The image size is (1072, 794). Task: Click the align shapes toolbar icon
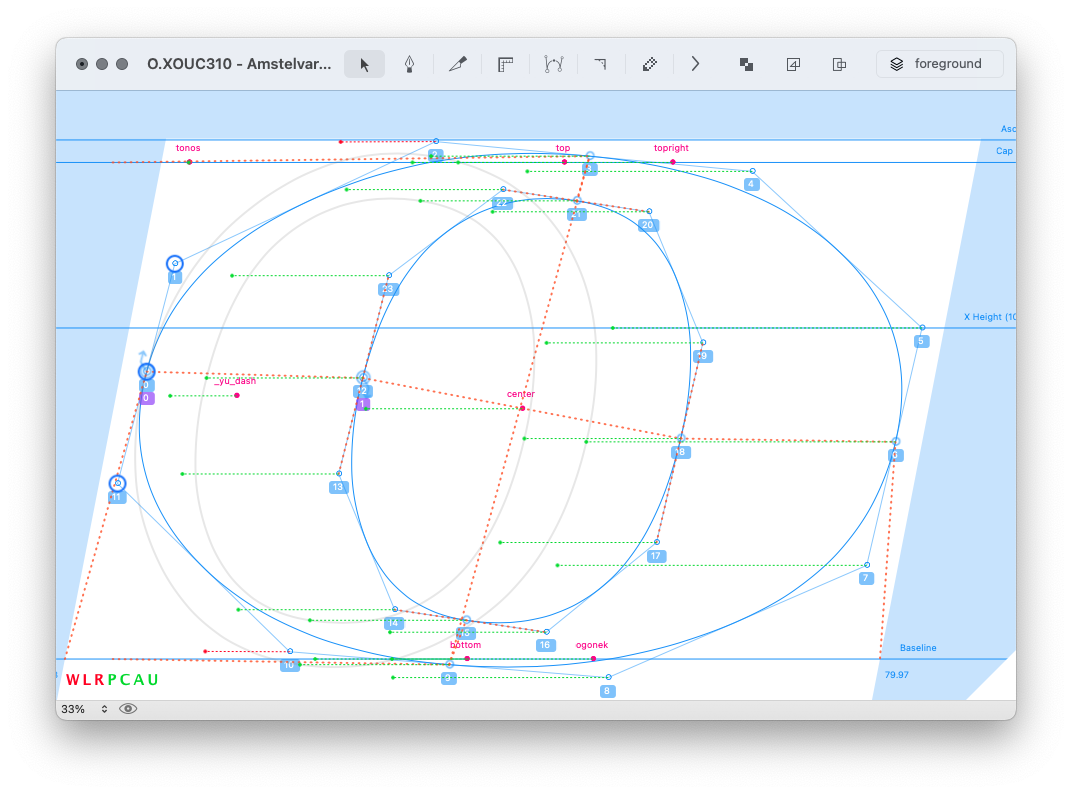[x=840, y=64]
